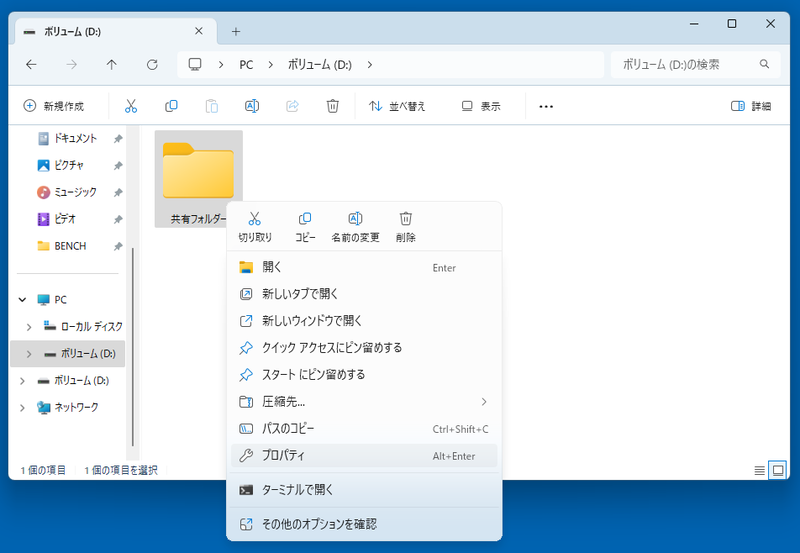Open the 圧縮先... submenu
This screenshot has height=553, width=800.
[364, 402]
